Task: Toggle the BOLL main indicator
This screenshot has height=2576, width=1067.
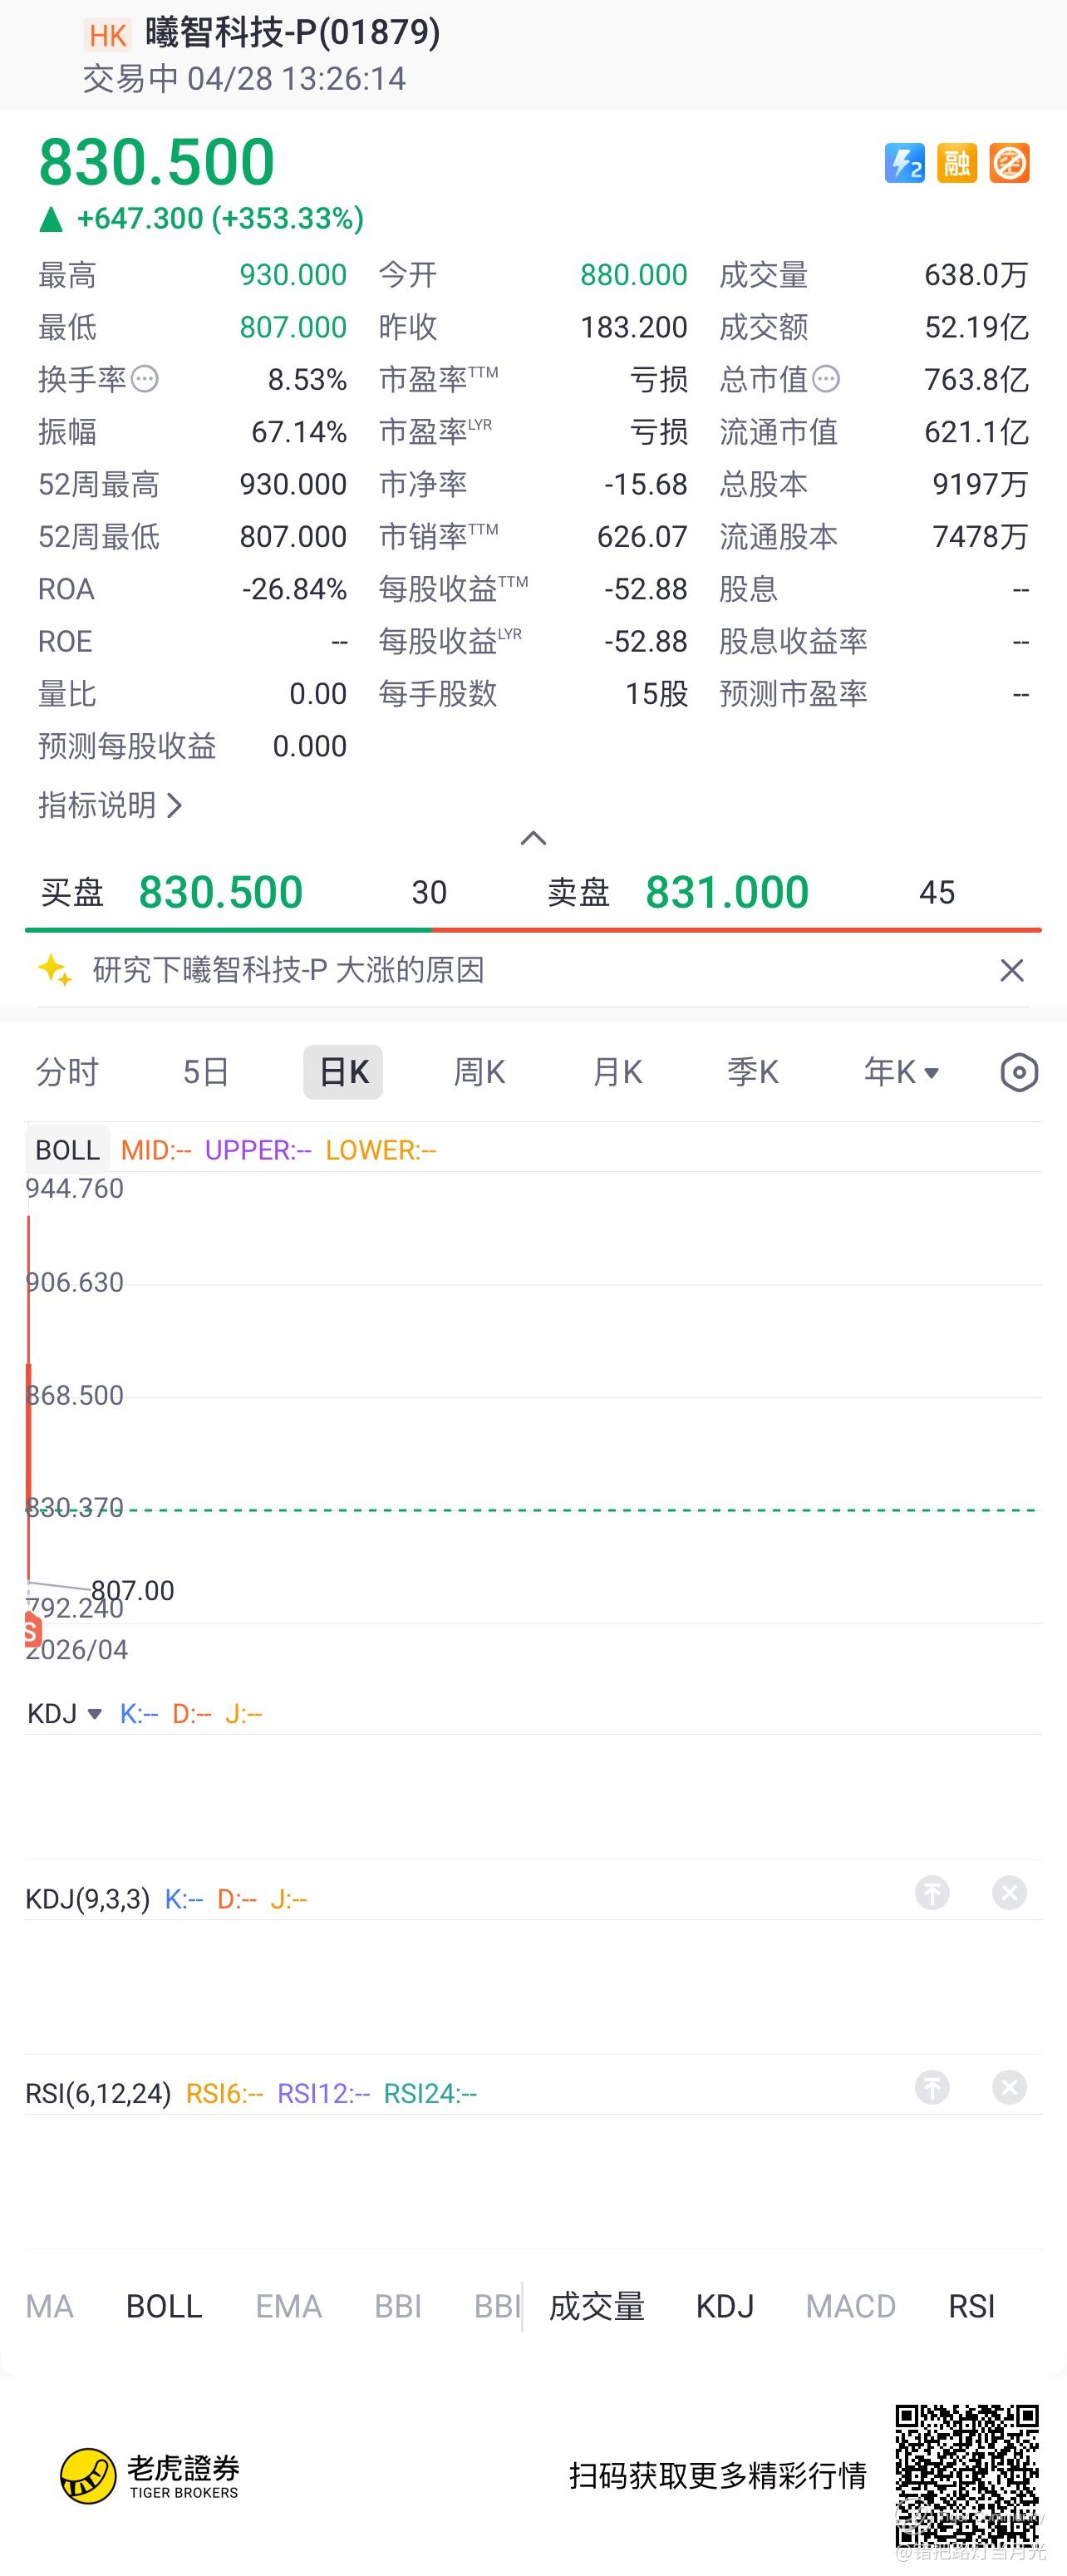Action: pyautogui.click(x=164, y=2306)
